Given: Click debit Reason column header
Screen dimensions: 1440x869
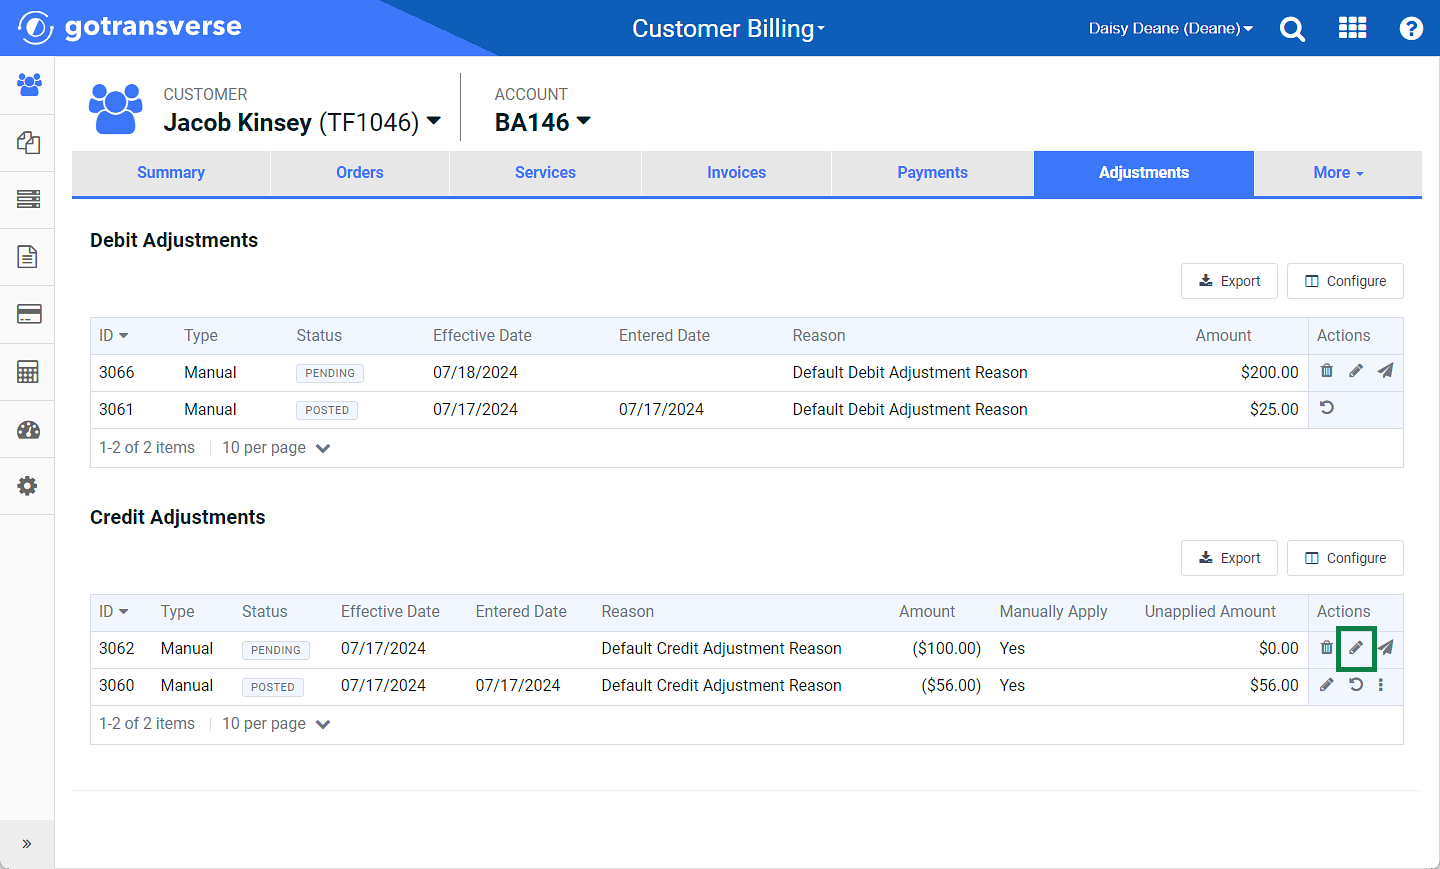Looking at the screenshot, I should click(x=819, y=336).
